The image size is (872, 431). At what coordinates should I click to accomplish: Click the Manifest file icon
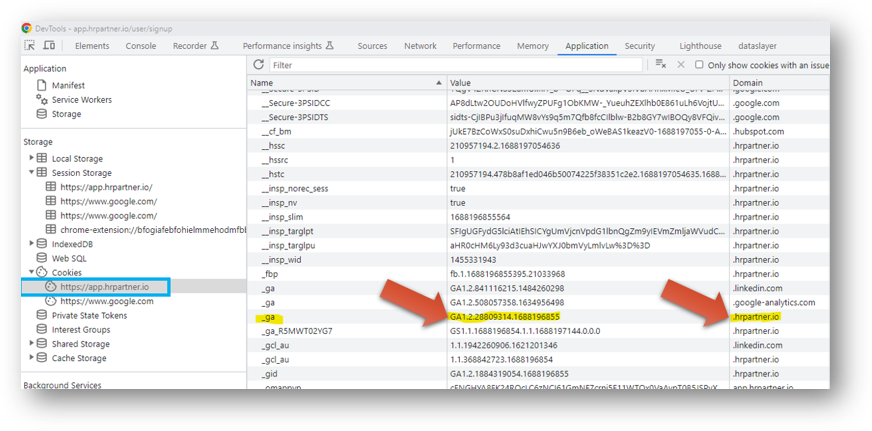point(41,86)
